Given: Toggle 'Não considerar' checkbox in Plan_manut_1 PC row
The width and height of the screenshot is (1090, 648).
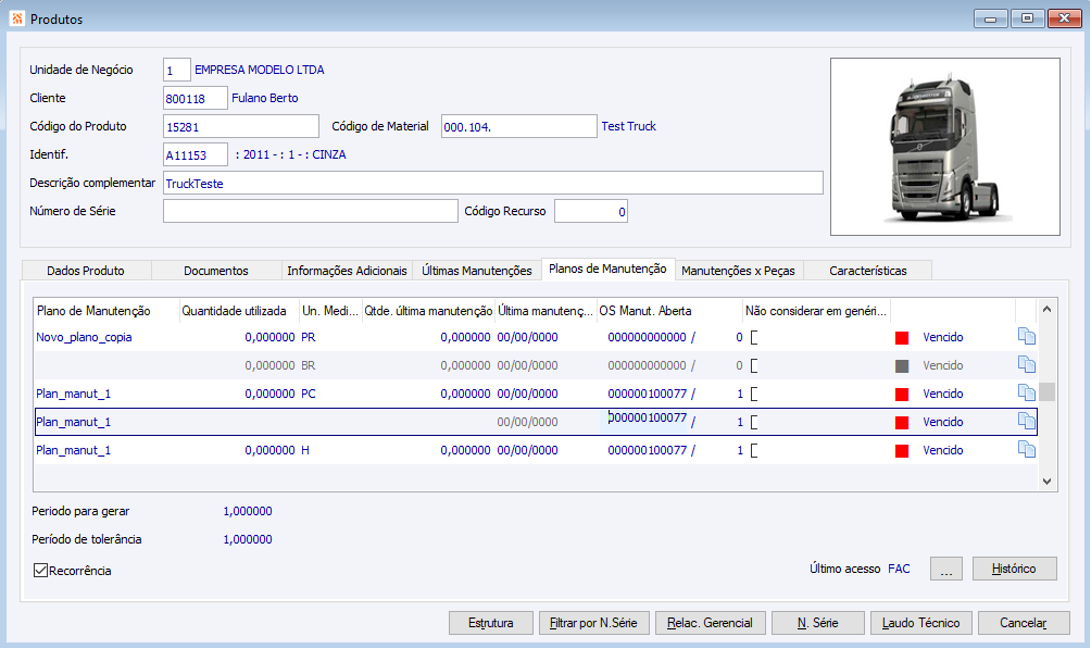Looking at the screenshot, I should tap(754, 394).
